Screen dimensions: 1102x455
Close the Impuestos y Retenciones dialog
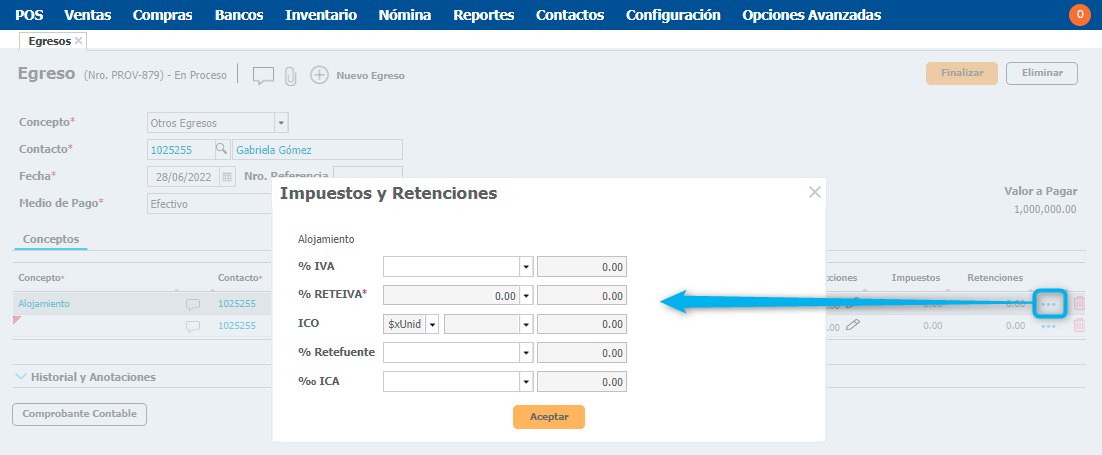tap(815, 192)
